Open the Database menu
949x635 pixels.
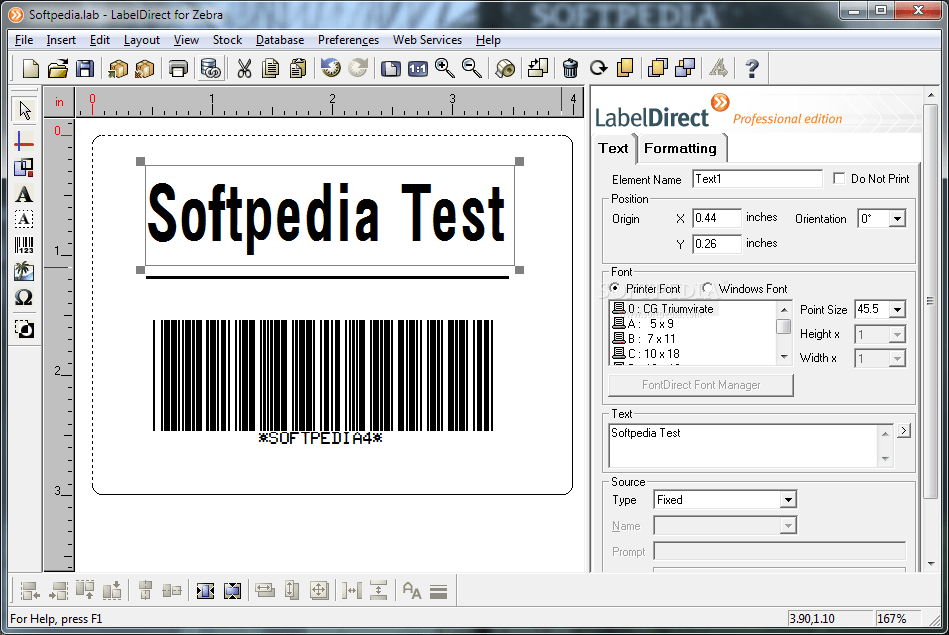pos(280,40)
